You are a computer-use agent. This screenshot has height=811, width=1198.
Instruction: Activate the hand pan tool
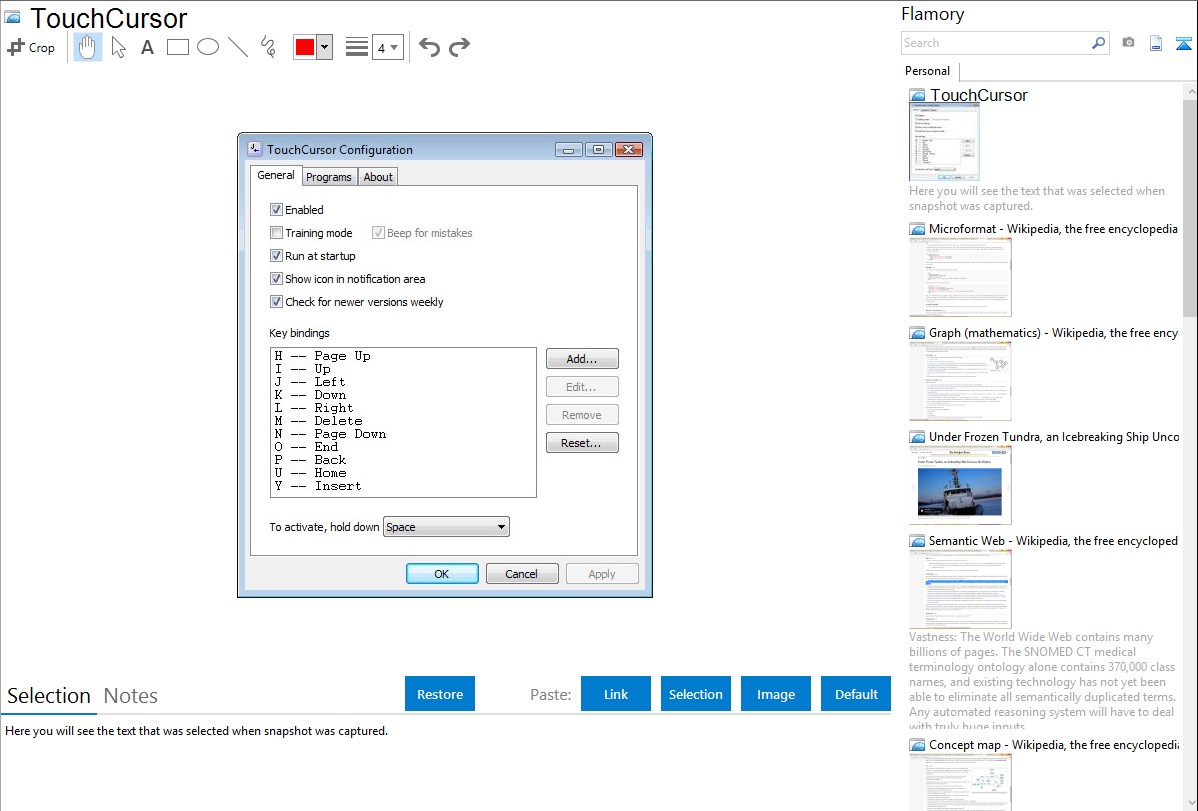click(88, 47)
